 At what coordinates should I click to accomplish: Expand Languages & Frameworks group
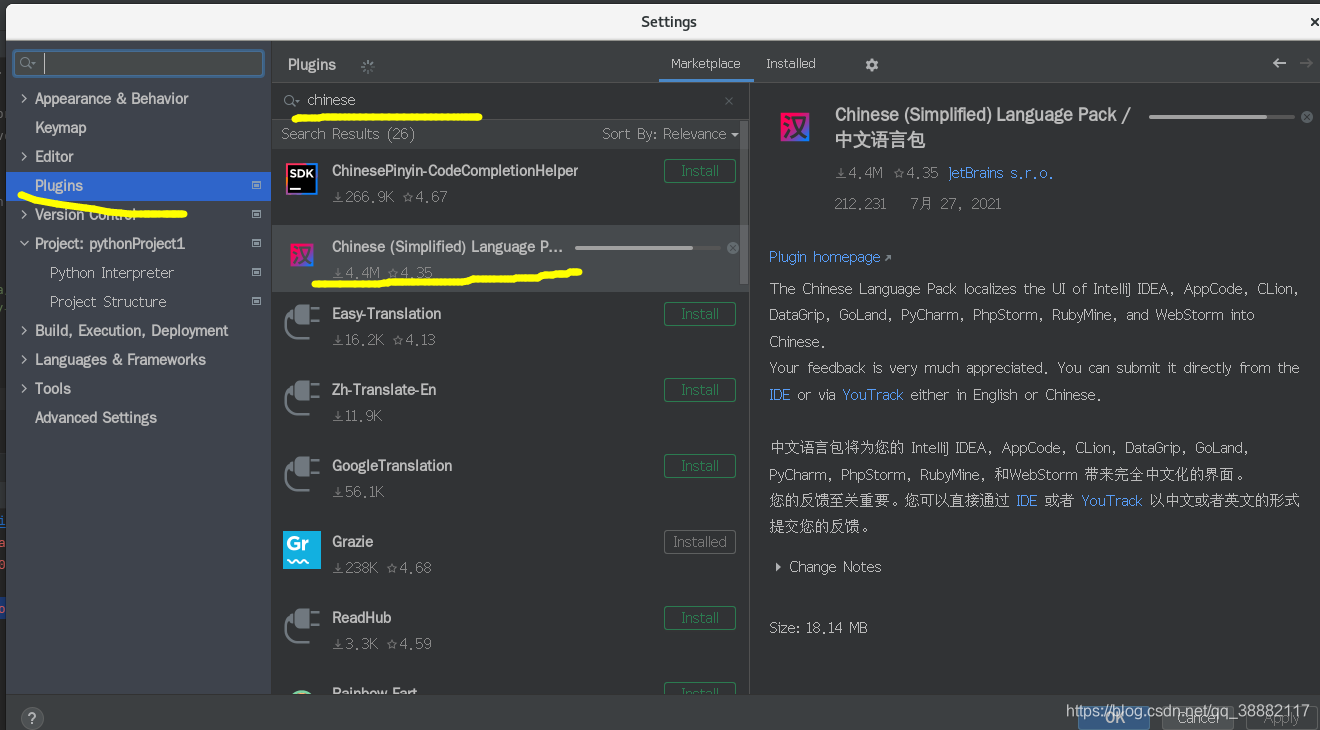(24, 359)
